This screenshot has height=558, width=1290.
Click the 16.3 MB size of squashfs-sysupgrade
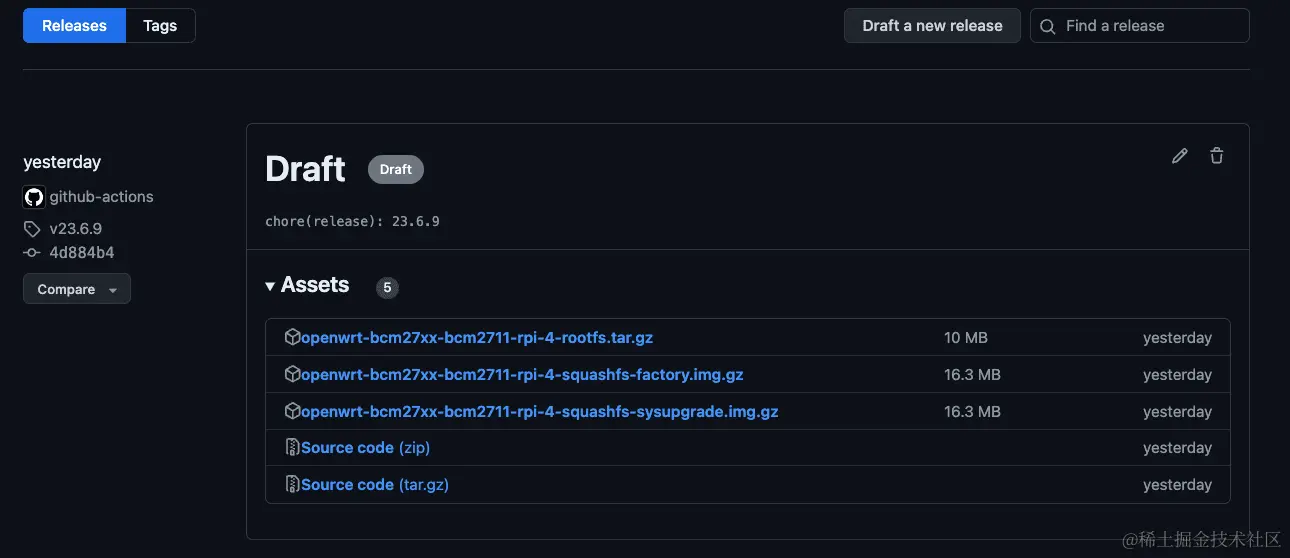click(x=972, y=412)
